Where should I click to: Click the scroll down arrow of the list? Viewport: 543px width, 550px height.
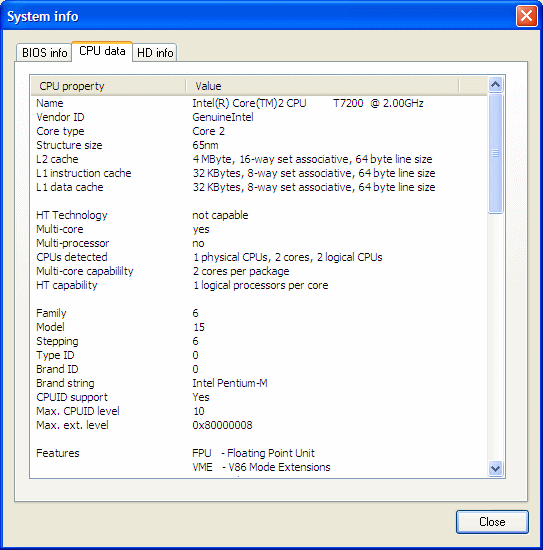(x=495, y=468)
